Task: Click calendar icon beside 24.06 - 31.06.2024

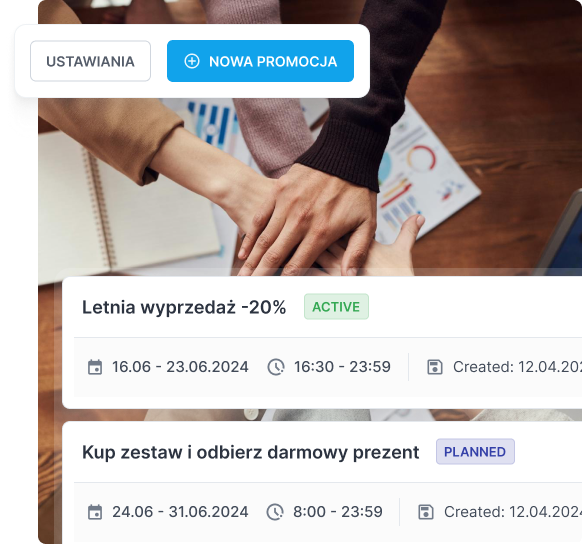Action: click(x=95, y=512)
